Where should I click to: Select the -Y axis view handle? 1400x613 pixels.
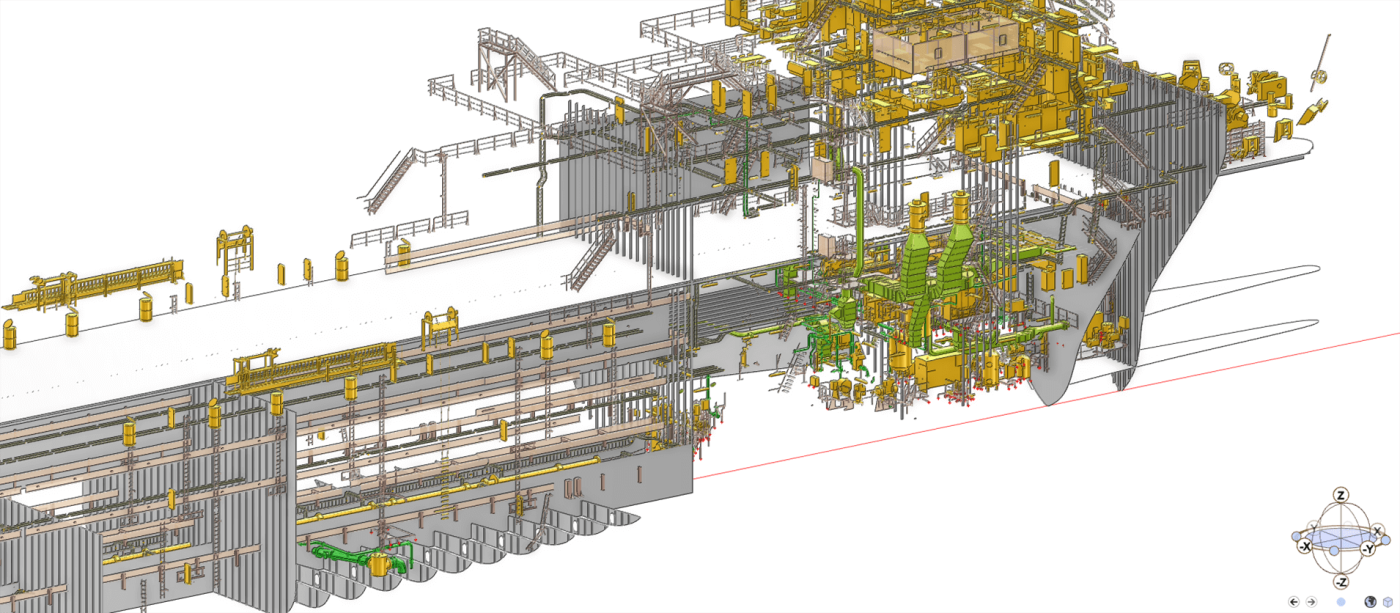pyautogui.click(x=1368, y=549)
